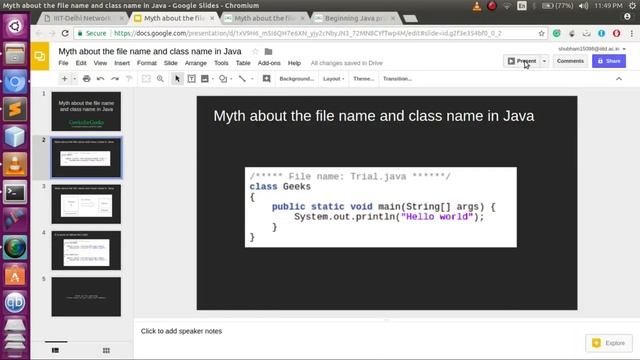Select slide 4 thumbnail in filmstrip
Viewport: 640px width, 360px height.
click(86, 250)
